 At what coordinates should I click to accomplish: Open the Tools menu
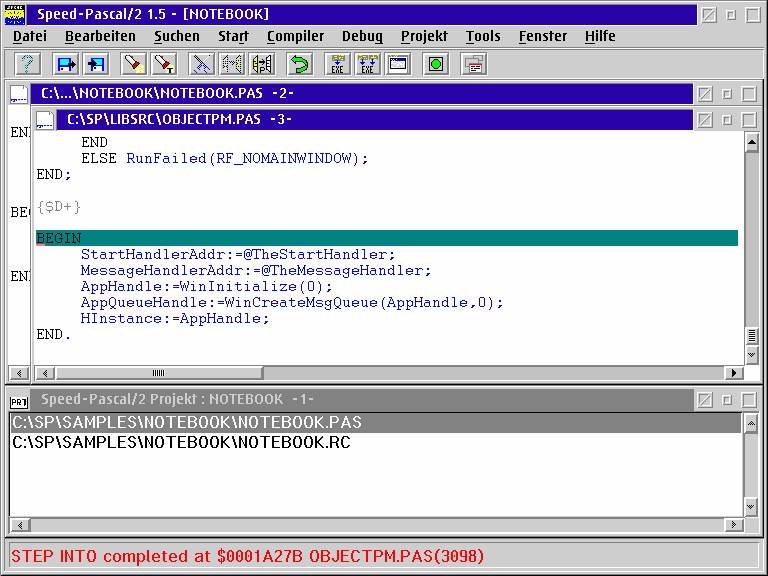click(x=483, y=36)
